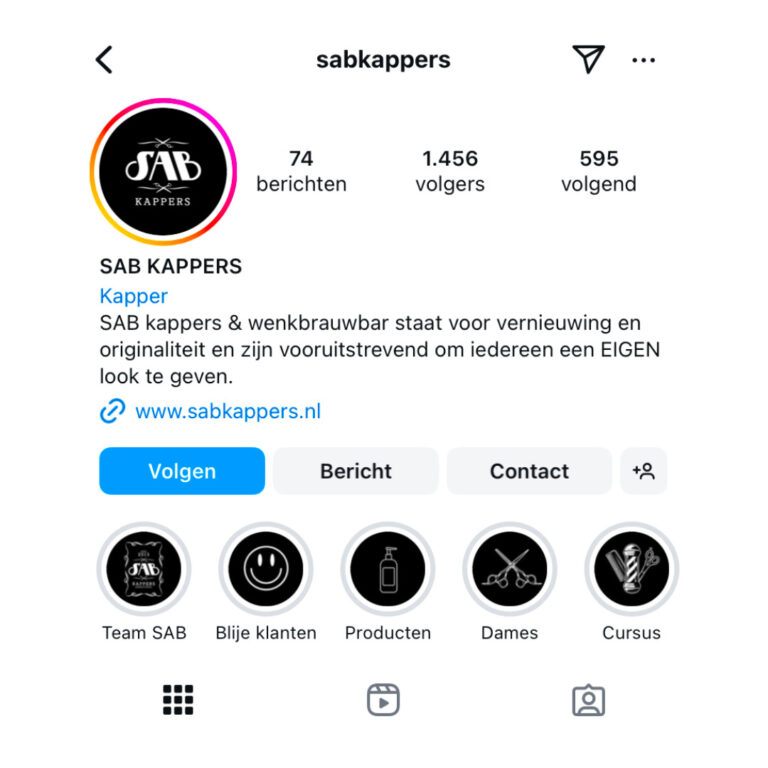Open the Blije klanten smiley highlight
The image size is (768, 768).
(x=266, y=569)
